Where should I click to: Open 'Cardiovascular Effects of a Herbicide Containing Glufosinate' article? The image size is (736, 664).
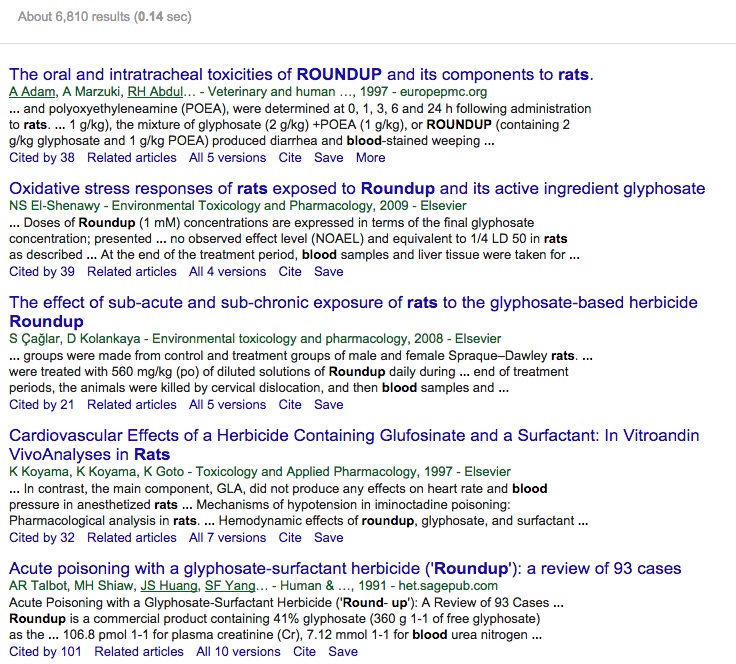pos(354,444)
